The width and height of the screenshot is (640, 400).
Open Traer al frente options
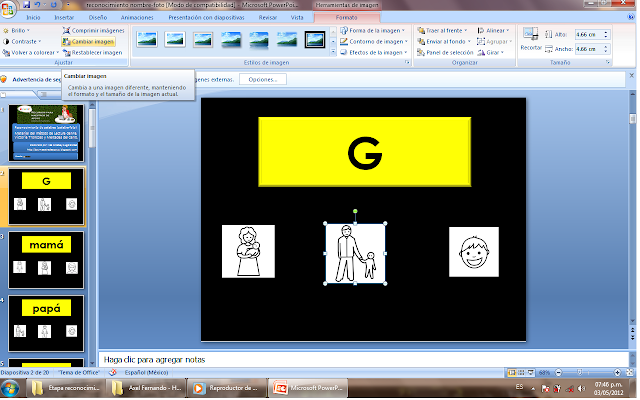tap(442, 31)
